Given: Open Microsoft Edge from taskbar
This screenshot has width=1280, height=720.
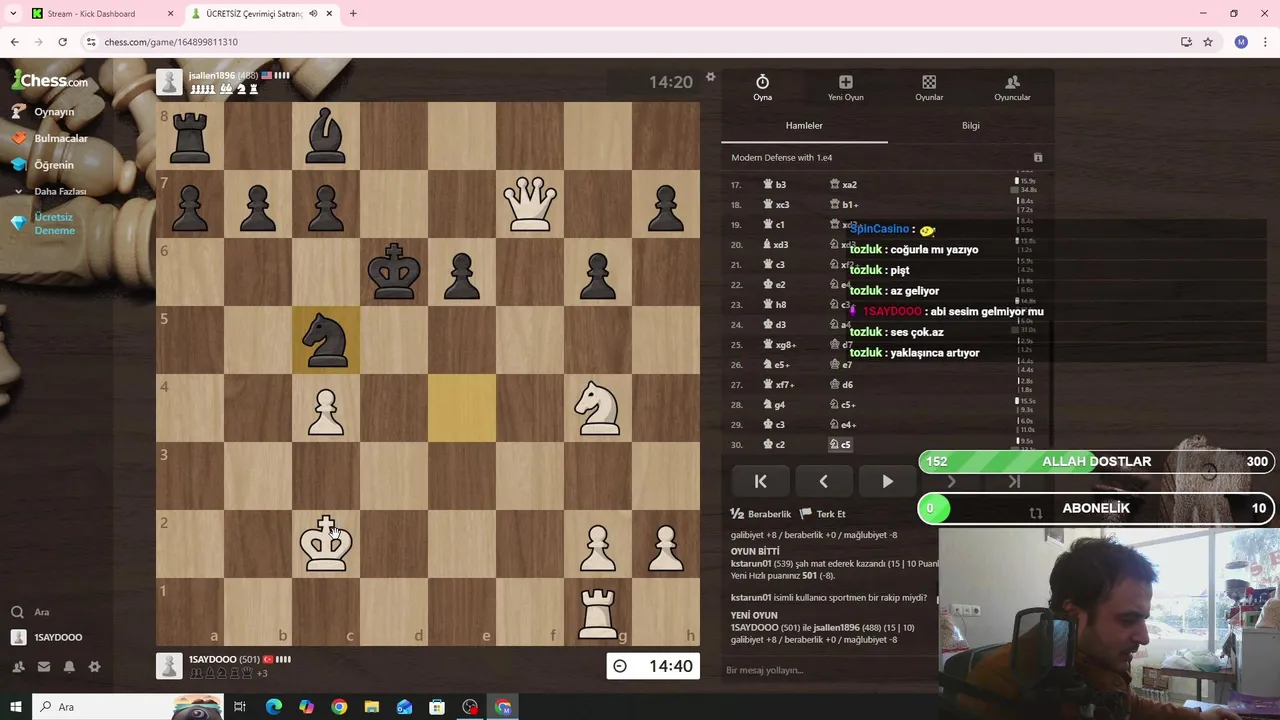Looking at the screenshot, I should click(x=273, y=707).
